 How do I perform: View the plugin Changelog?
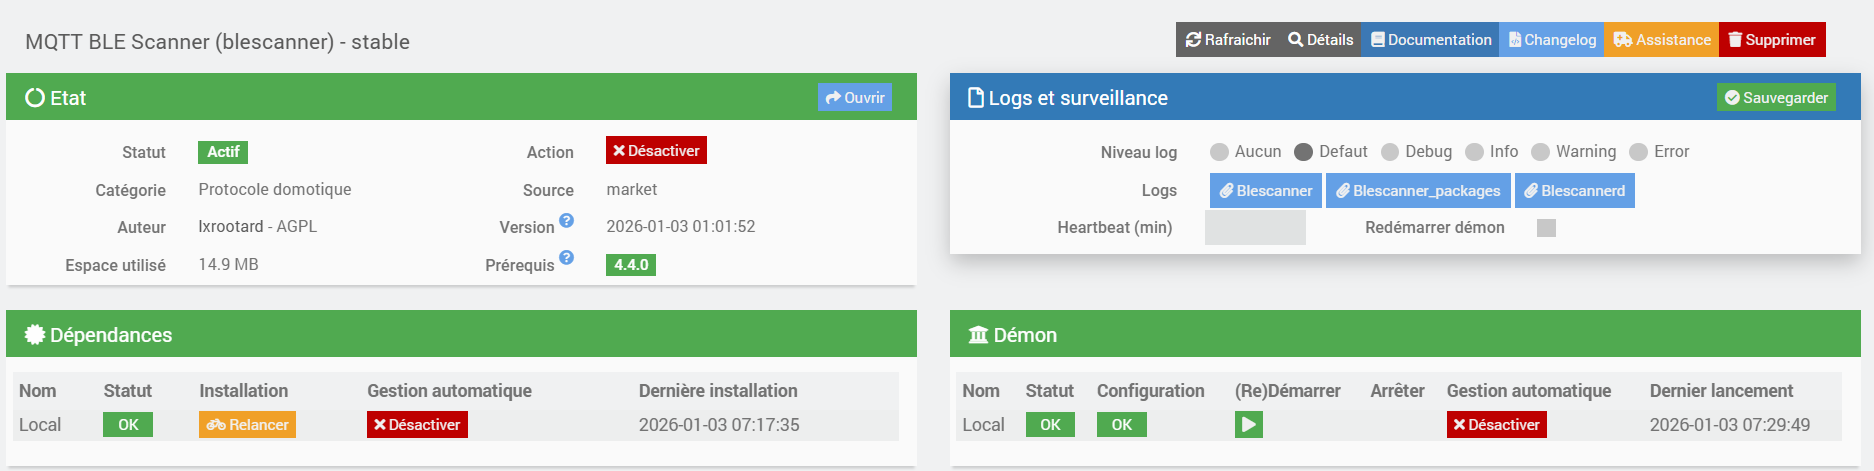pos(1552,40)
